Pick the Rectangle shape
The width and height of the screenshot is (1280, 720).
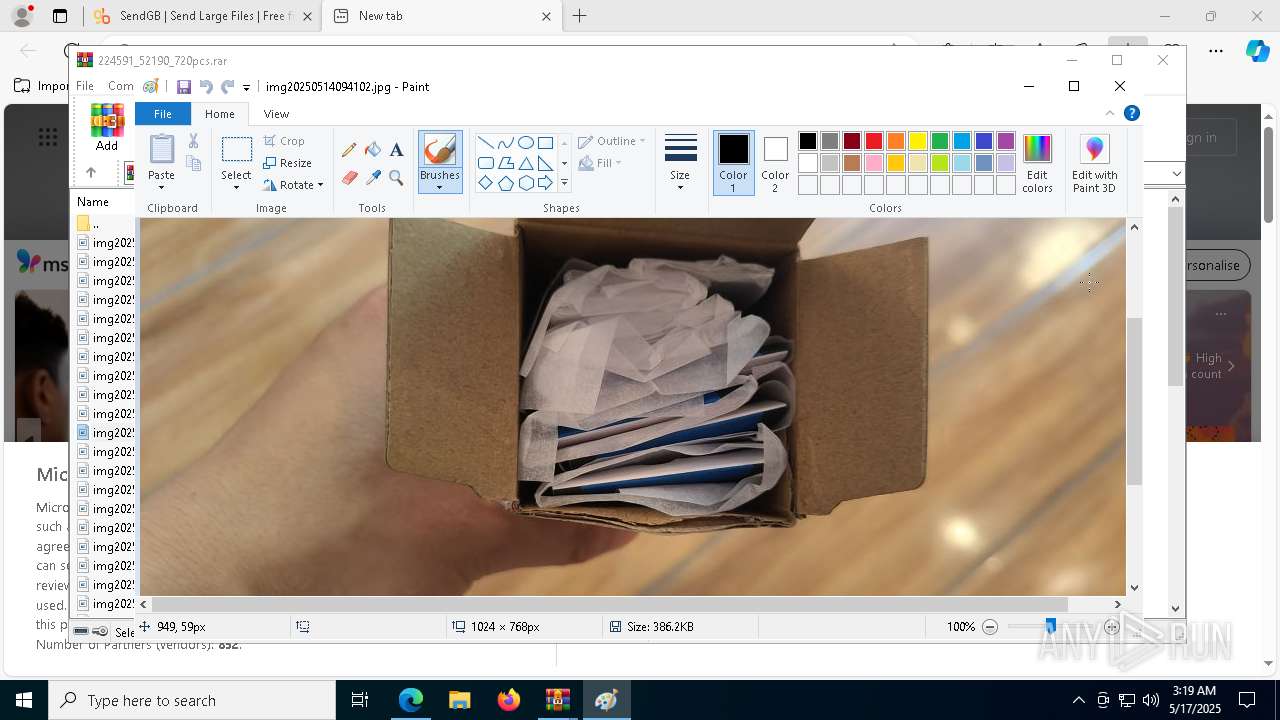[545, 142]
